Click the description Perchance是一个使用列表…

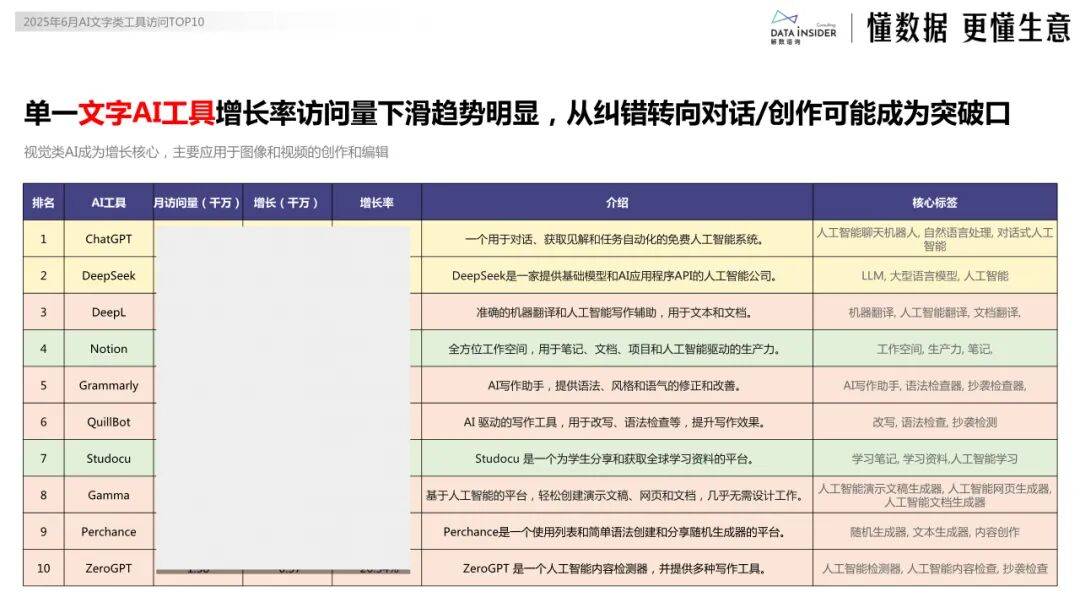(614, 532)
